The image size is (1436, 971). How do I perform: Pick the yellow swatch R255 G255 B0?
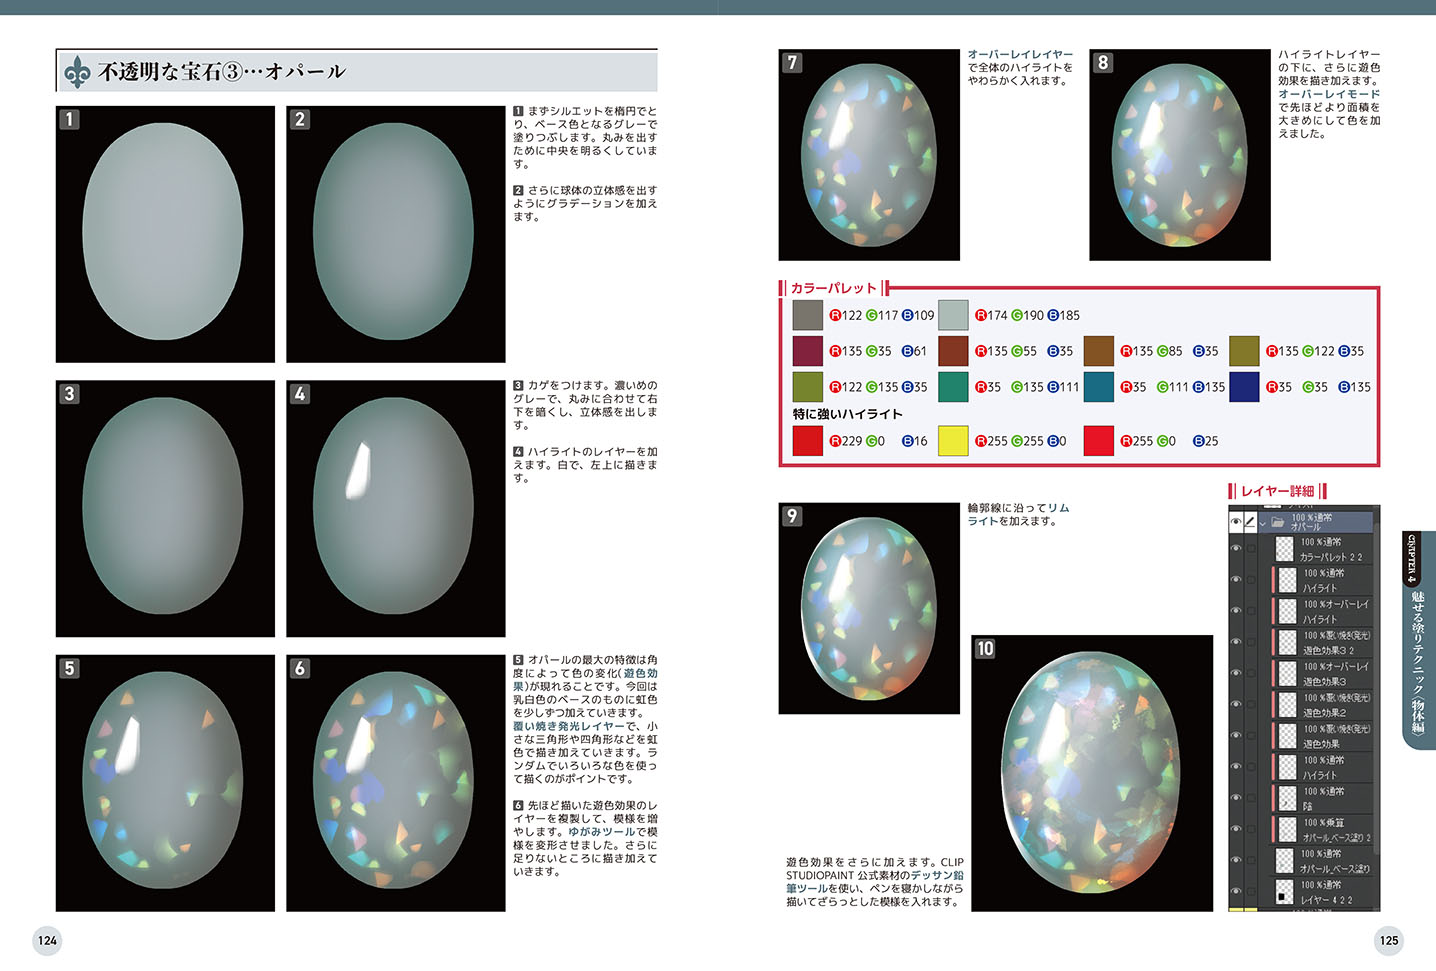(x=953, y=441)
